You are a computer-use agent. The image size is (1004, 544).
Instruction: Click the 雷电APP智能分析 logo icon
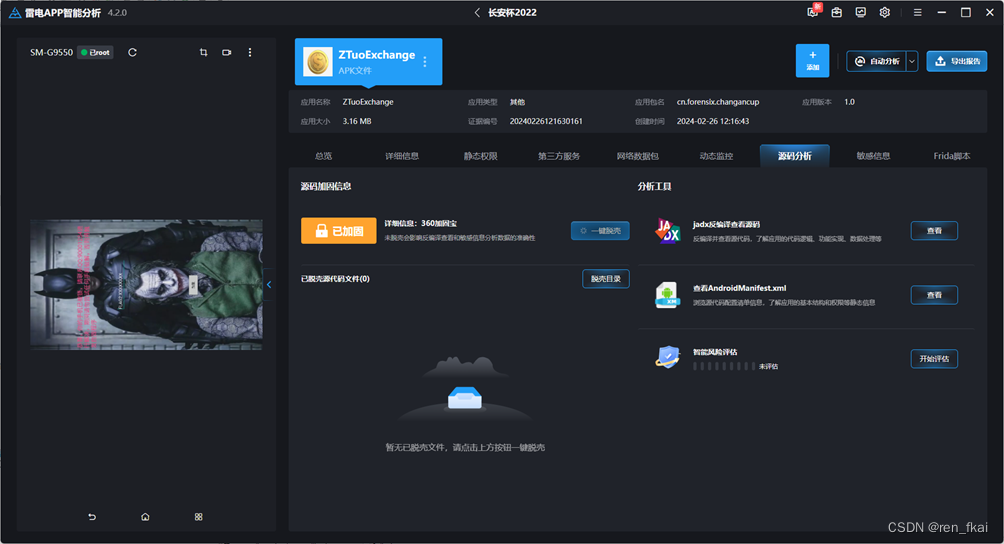coord(15,13)
